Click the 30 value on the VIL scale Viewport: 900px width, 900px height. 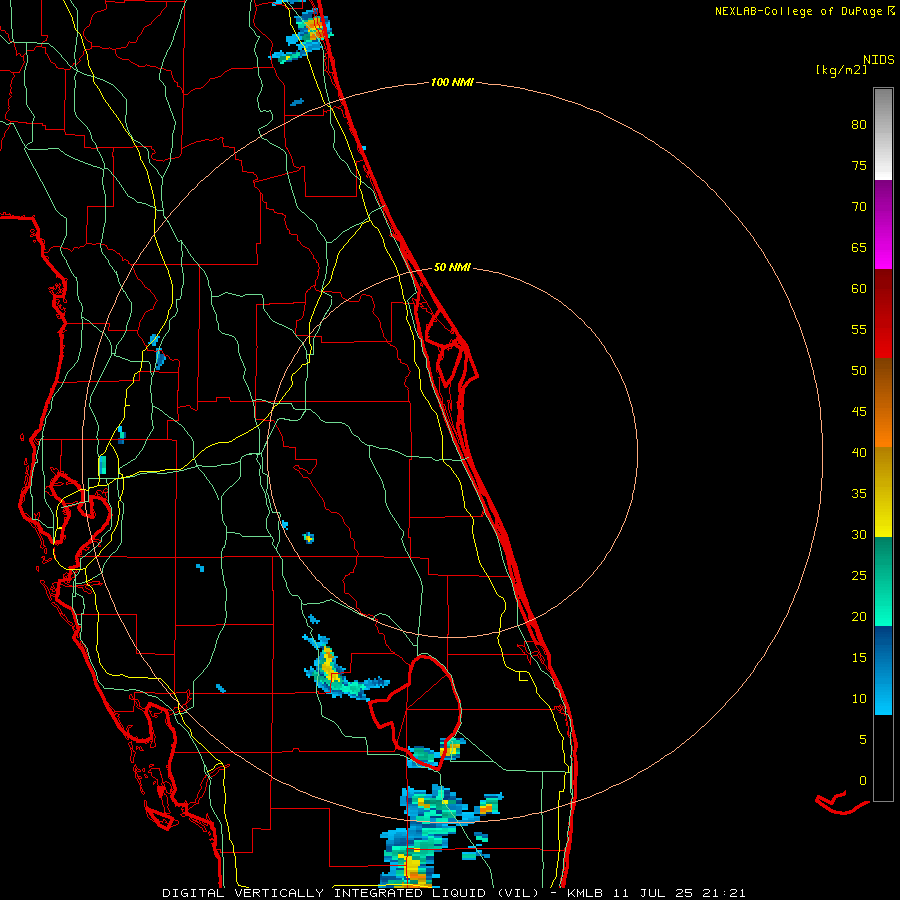[x=859, y=535]
